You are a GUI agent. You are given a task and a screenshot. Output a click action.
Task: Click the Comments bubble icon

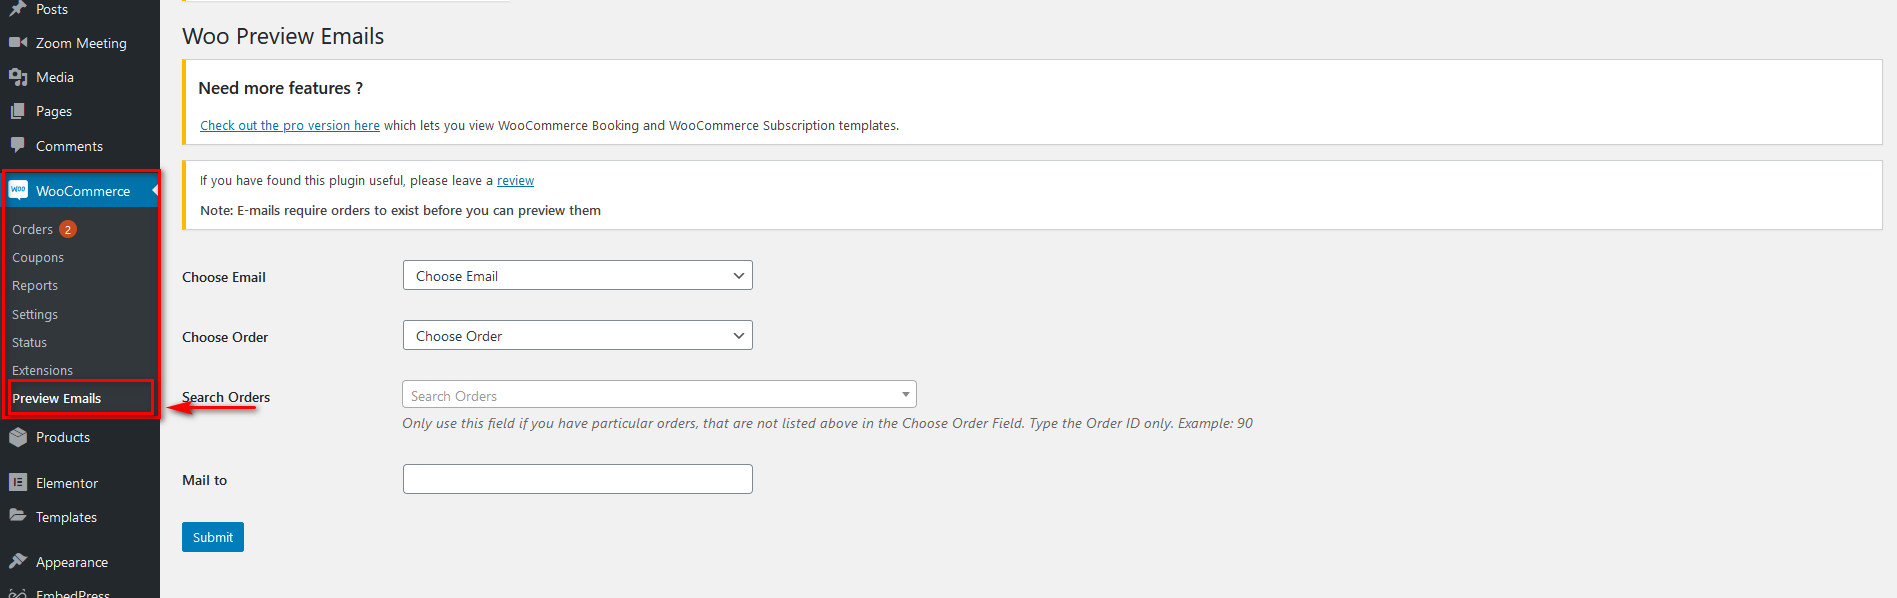18,146
